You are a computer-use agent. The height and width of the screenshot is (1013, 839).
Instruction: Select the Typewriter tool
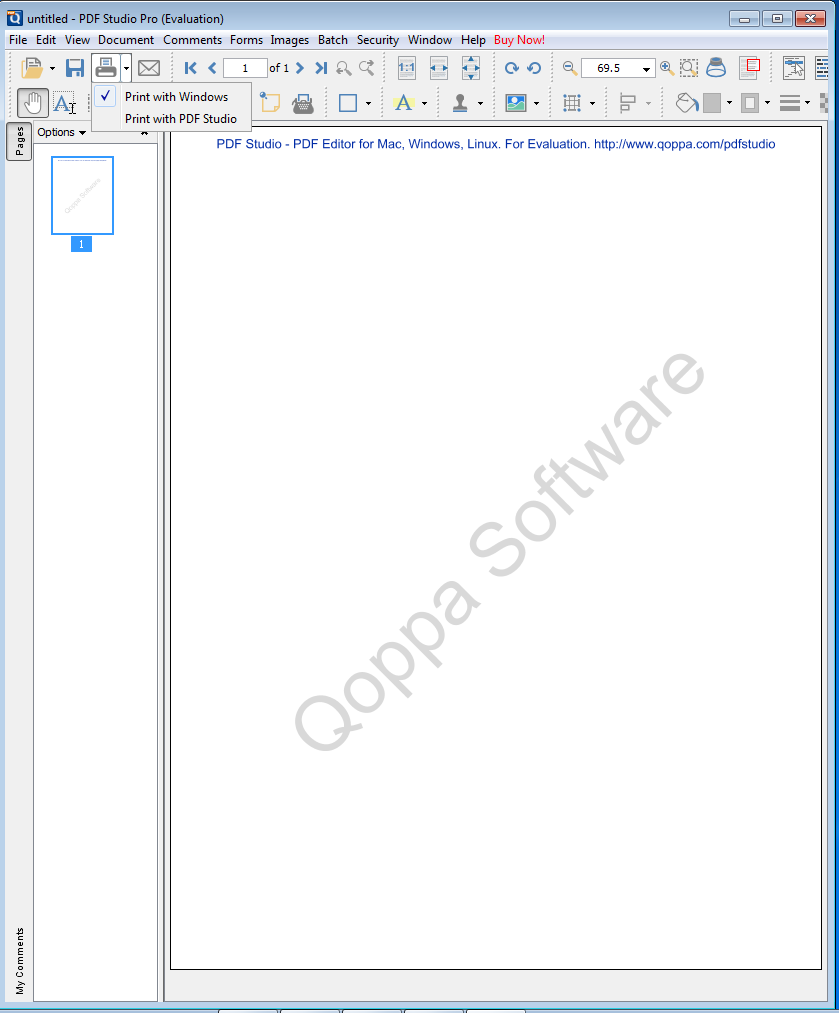(303, 102)
